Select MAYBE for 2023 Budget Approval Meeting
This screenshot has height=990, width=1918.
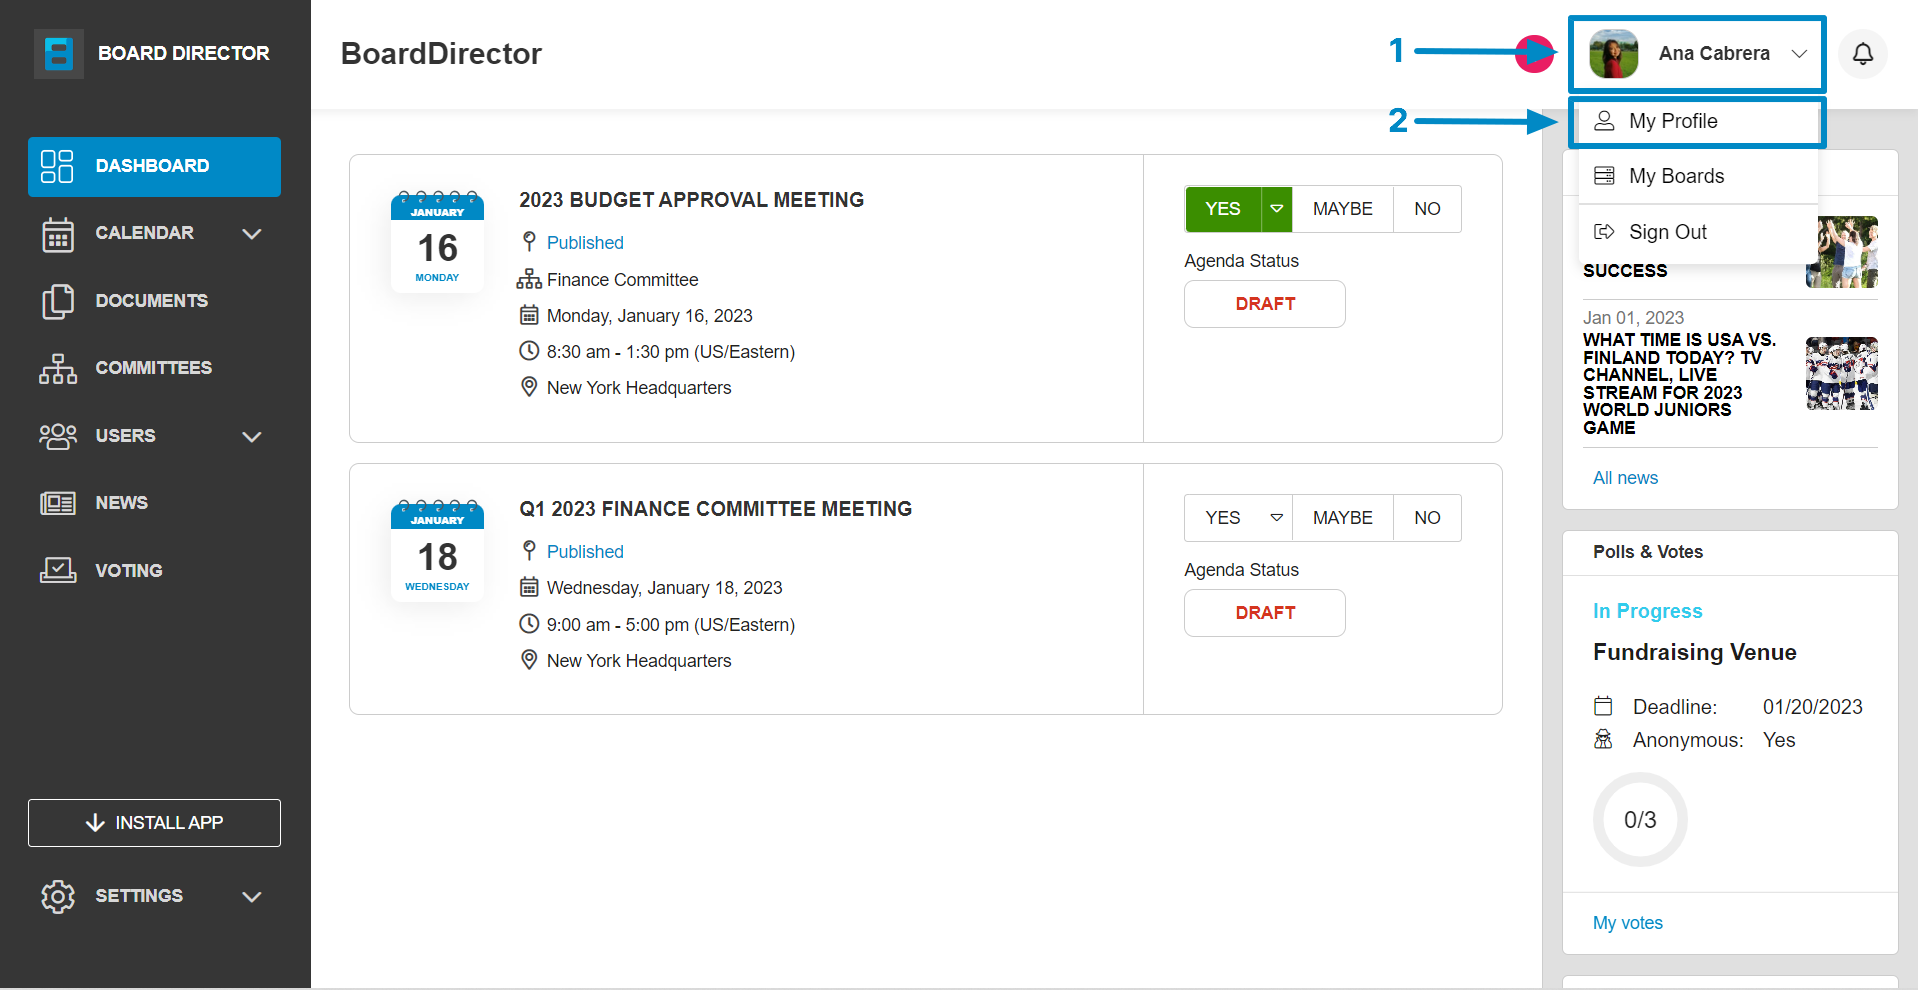point(1342,209)
